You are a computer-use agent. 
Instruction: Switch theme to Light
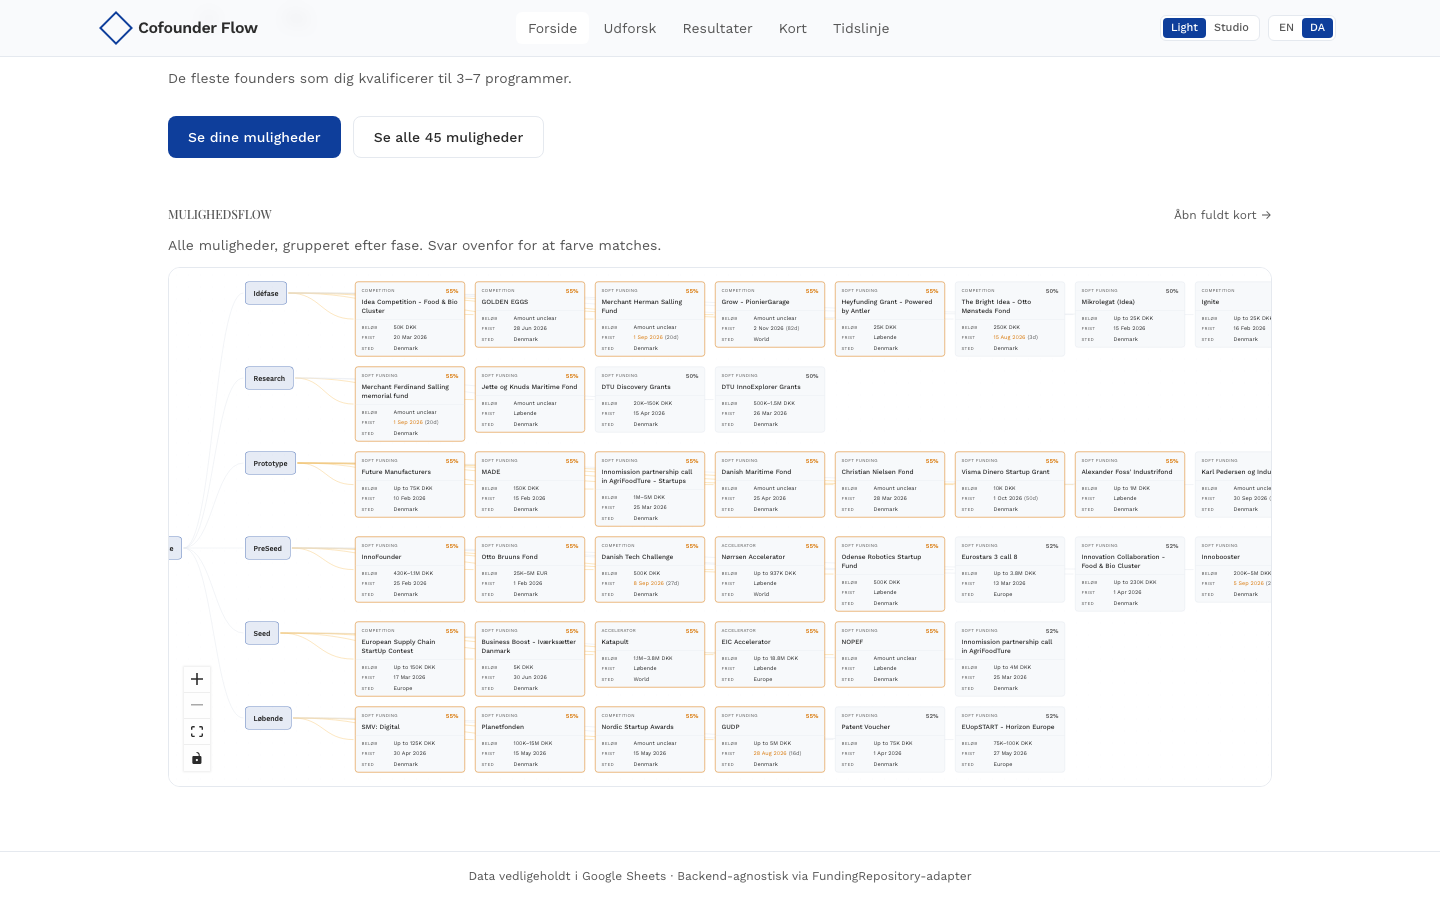coord(1184,28)
